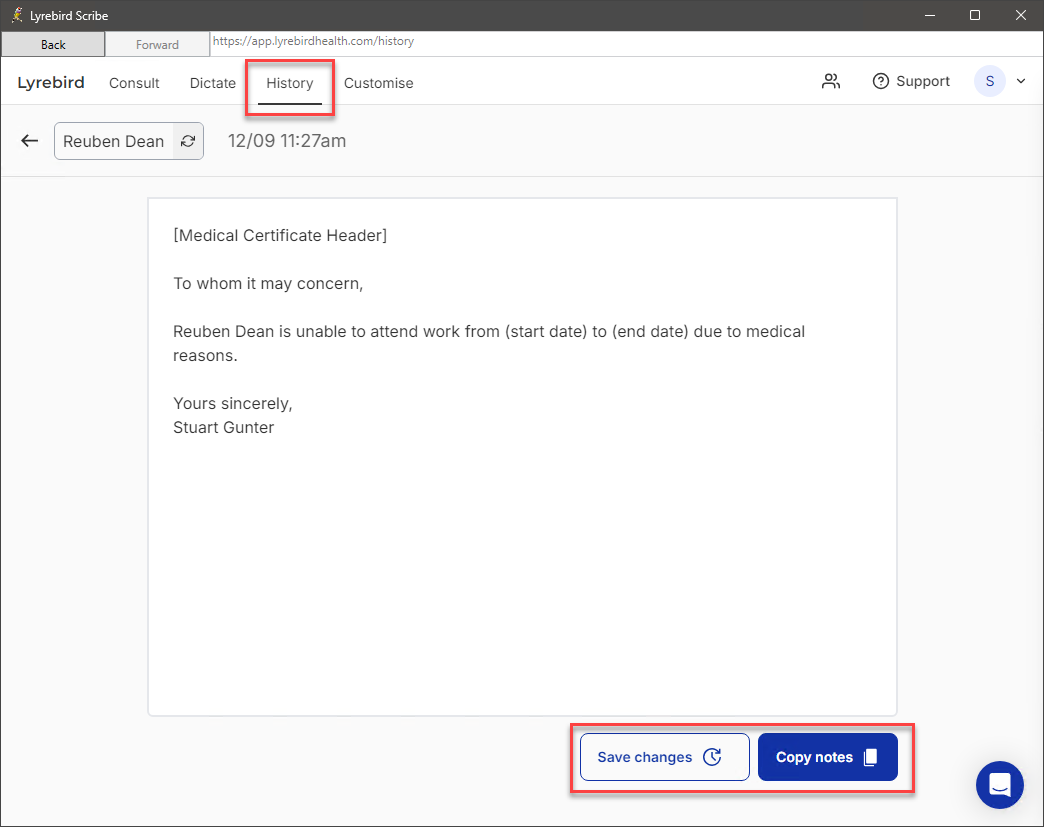
Task: Switch to the Dictate tab
Action: click(x=212, y=83)
